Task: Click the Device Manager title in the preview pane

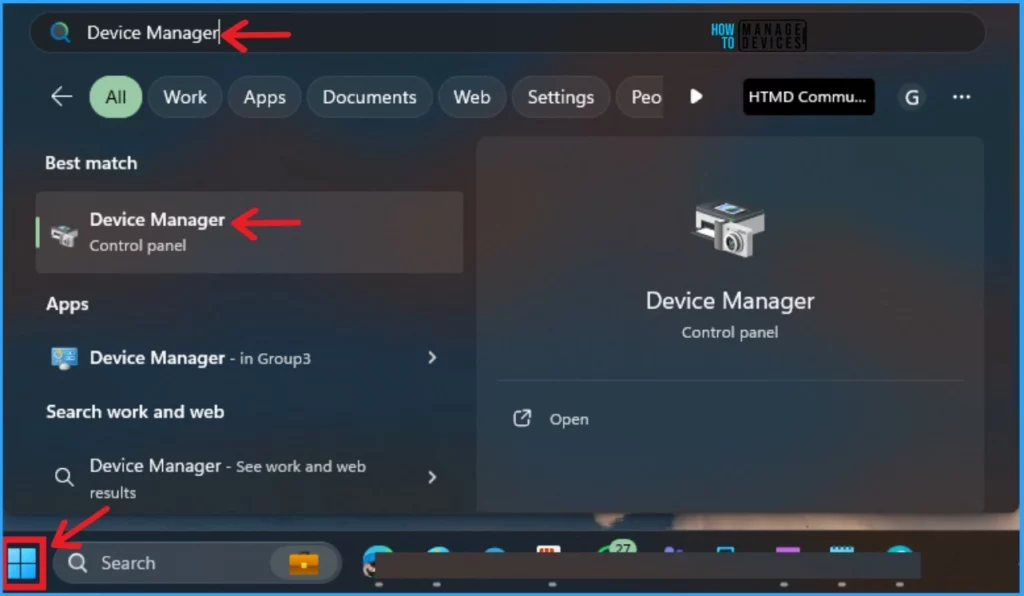Action: pos(729,301)
